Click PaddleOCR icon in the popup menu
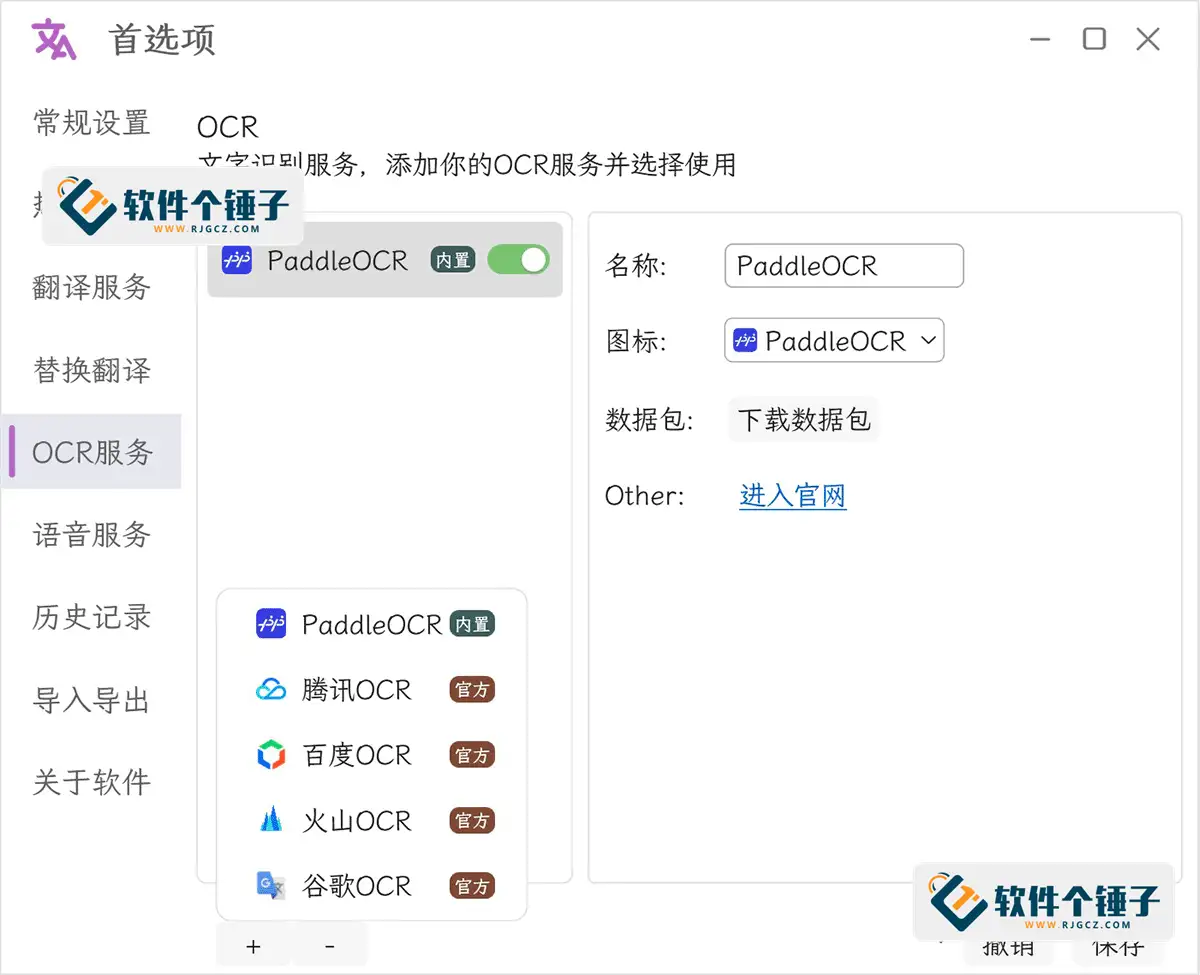The height and width of the screenshot is (975, 1200). [271, 624]
